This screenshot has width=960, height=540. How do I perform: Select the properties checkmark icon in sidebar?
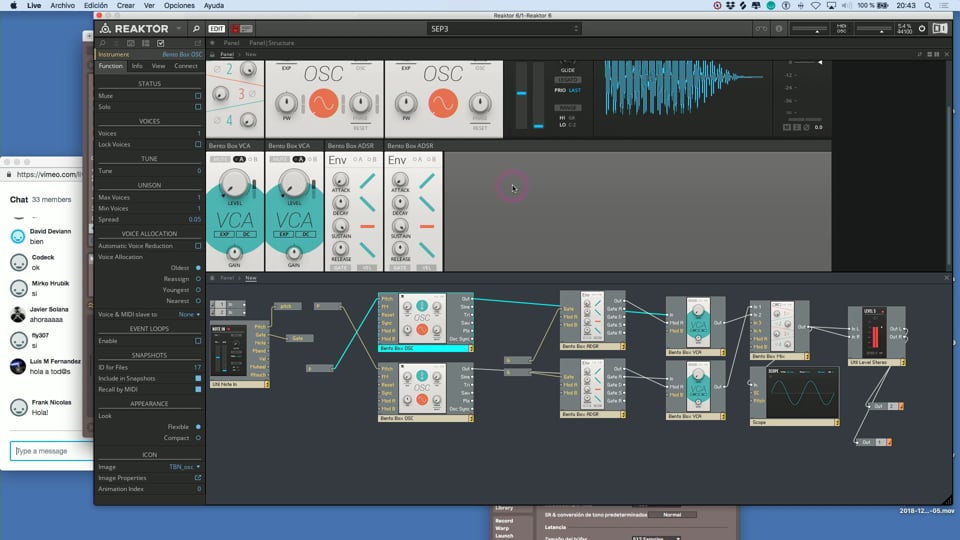tap(161, 43)
